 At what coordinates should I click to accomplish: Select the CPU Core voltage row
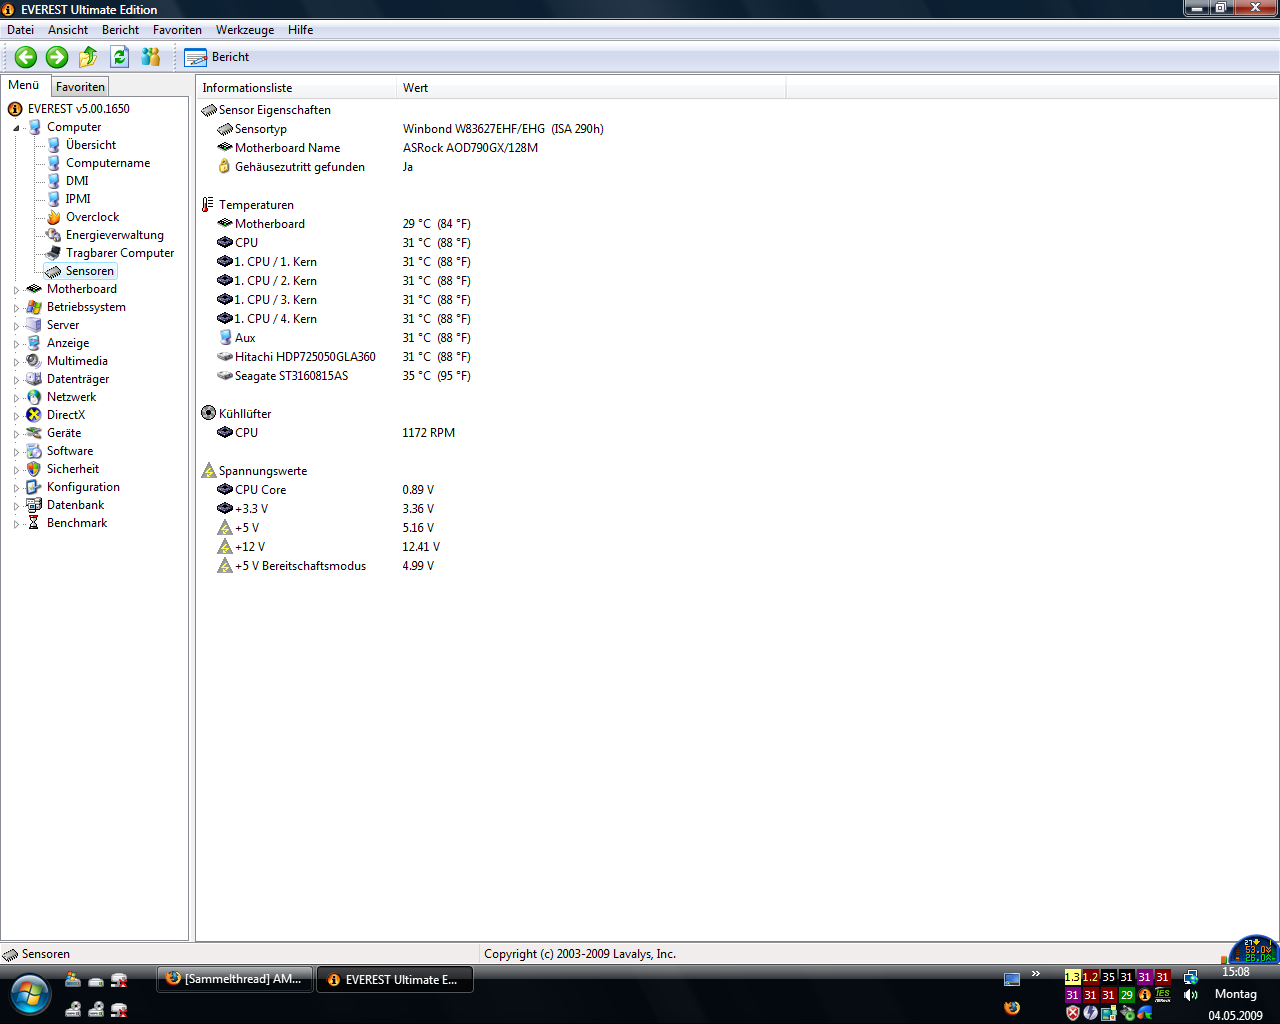(326, 490)
